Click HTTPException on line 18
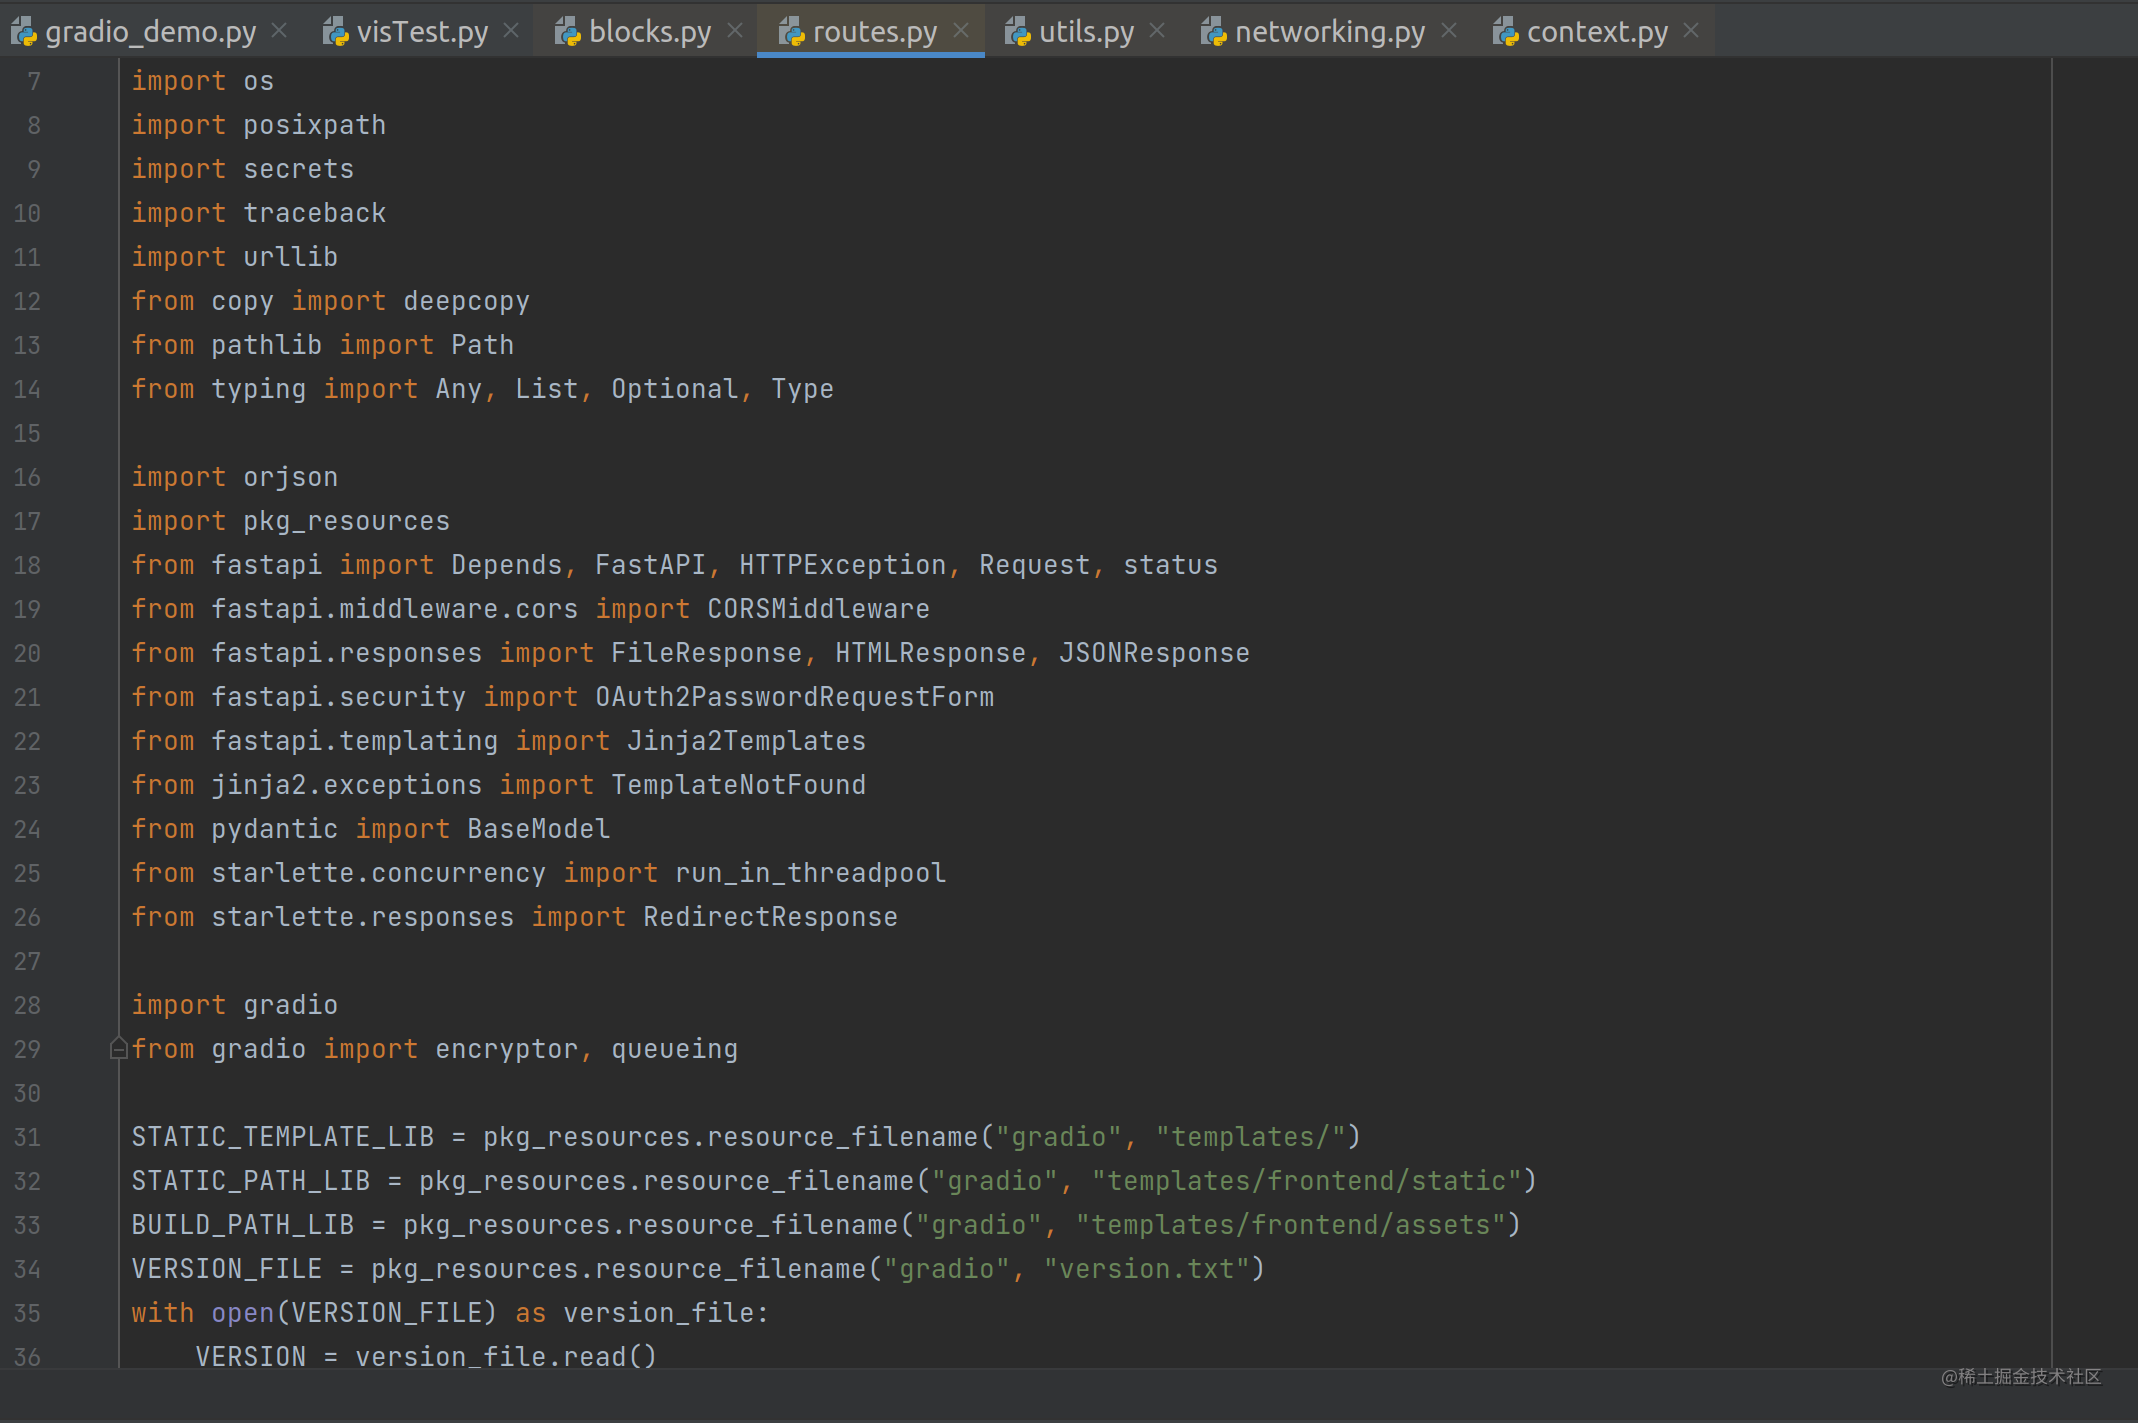Screen dimensions: 2138x1423 pos(843,565)
